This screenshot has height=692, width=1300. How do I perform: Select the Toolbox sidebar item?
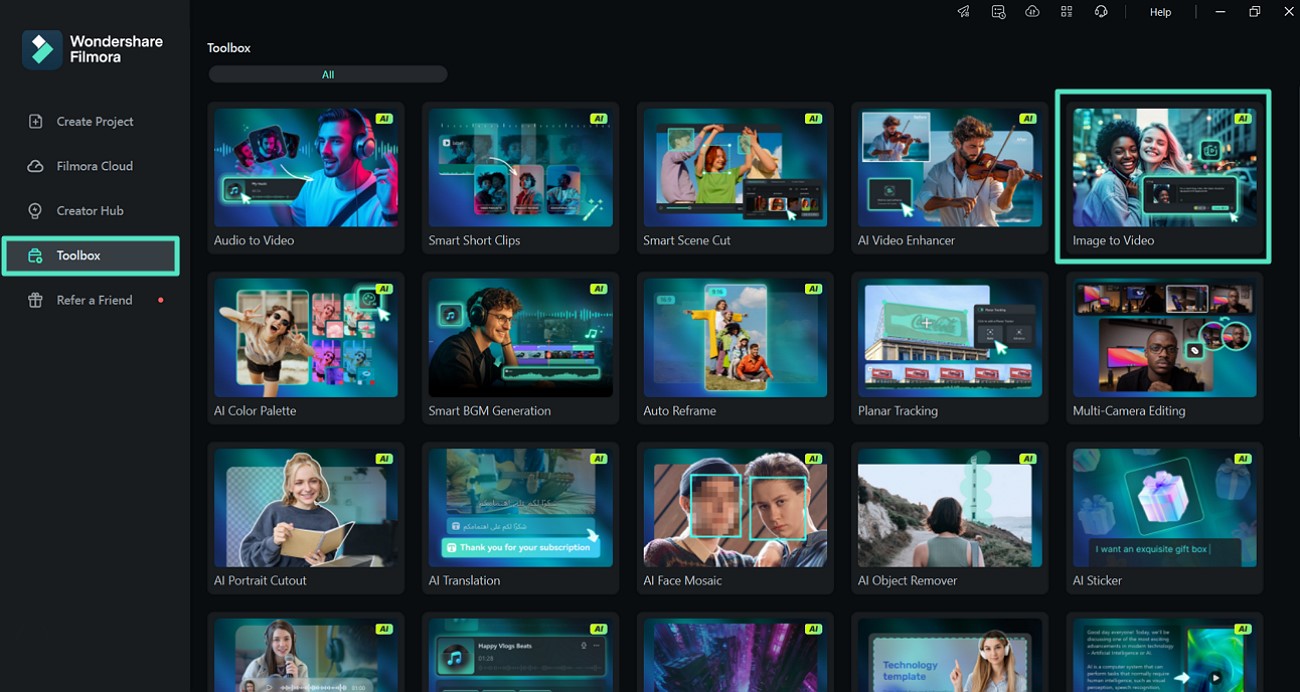tap(90, 256)
